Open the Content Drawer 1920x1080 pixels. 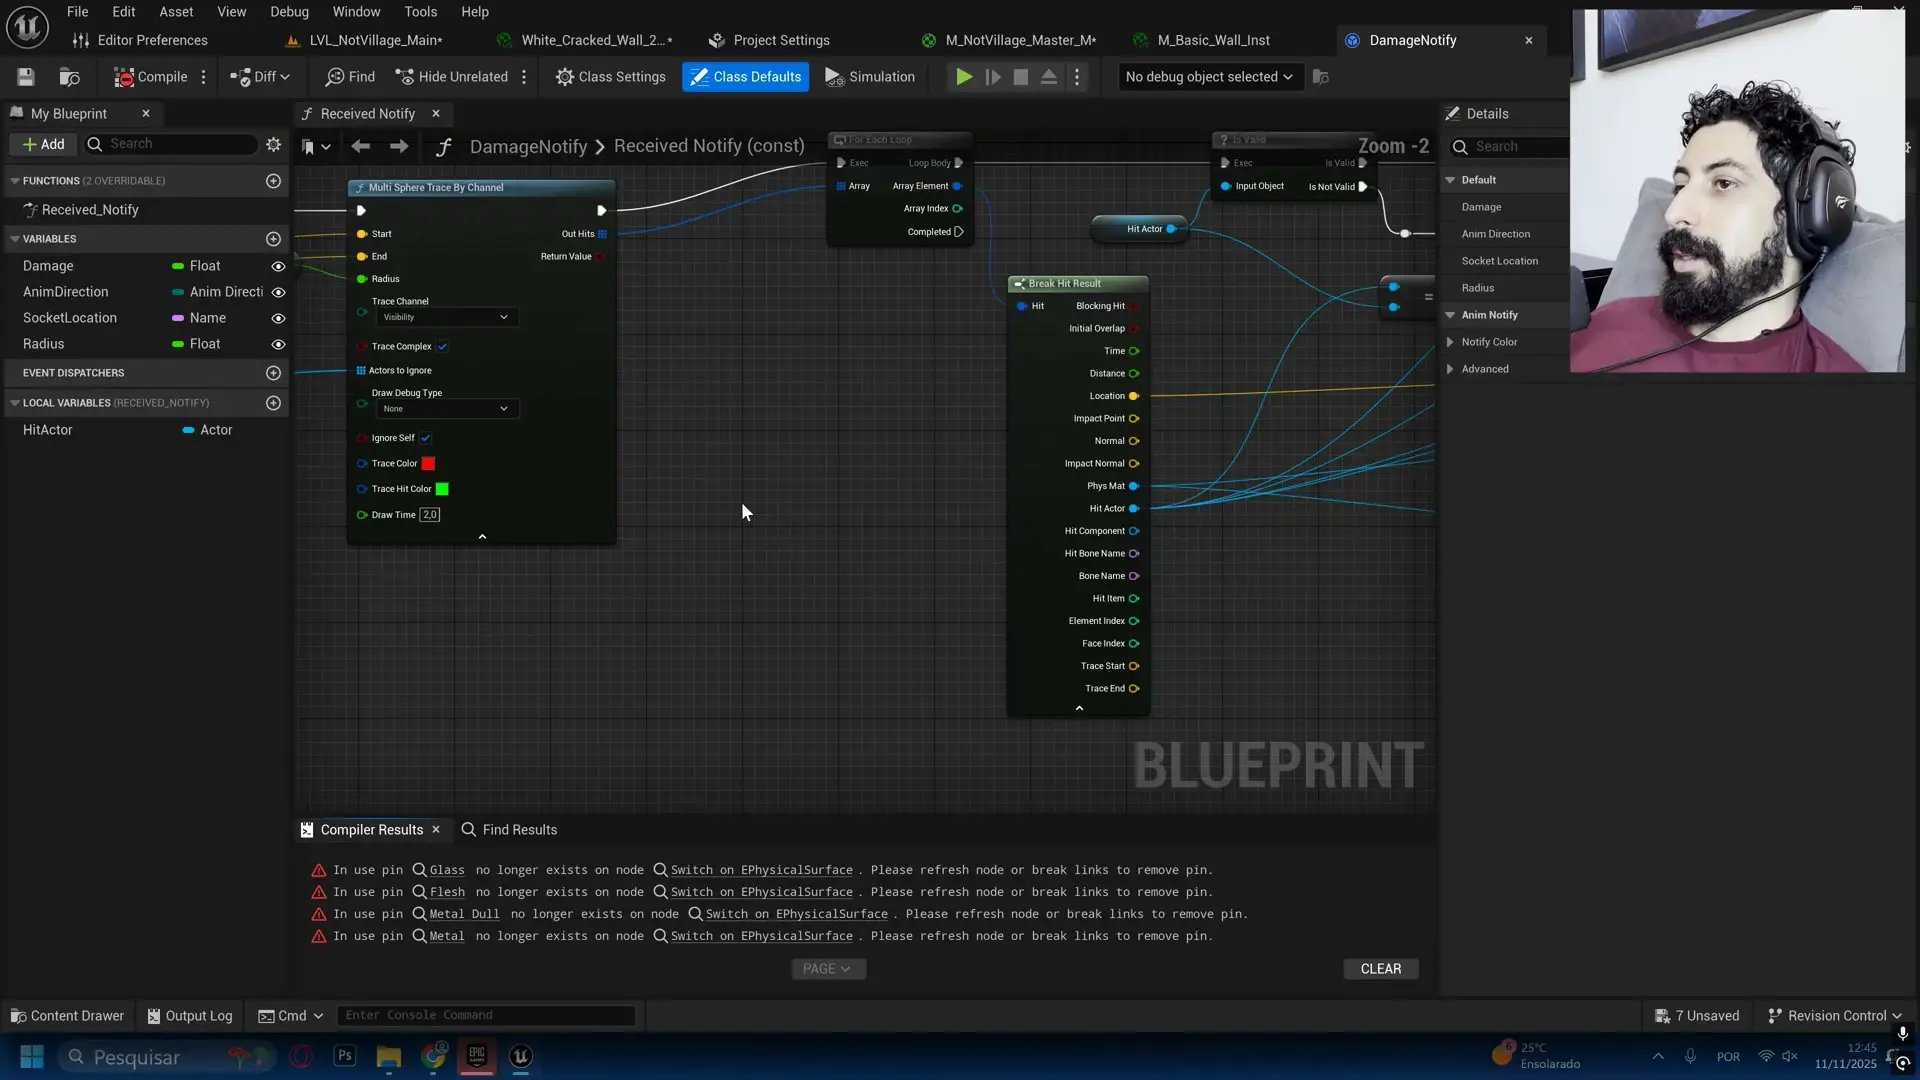66,1015
